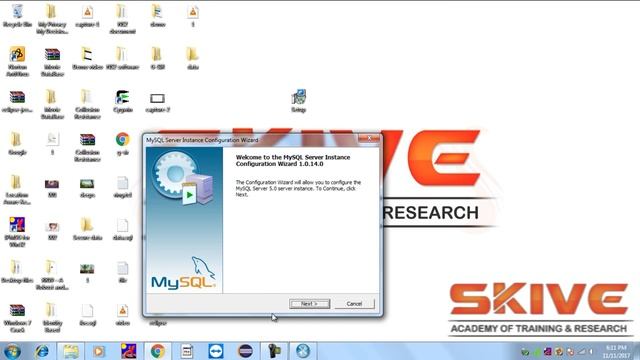Open the Windows Start menu

click(x=12, y=351)
